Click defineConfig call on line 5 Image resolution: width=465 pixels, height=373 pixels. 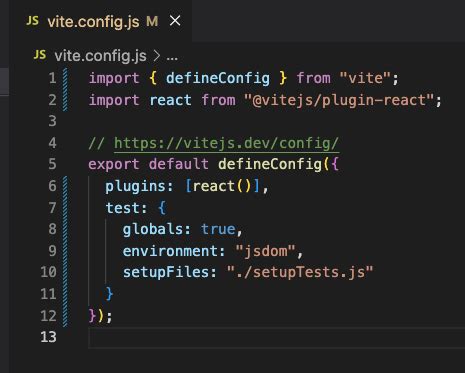tap(270, 164)
